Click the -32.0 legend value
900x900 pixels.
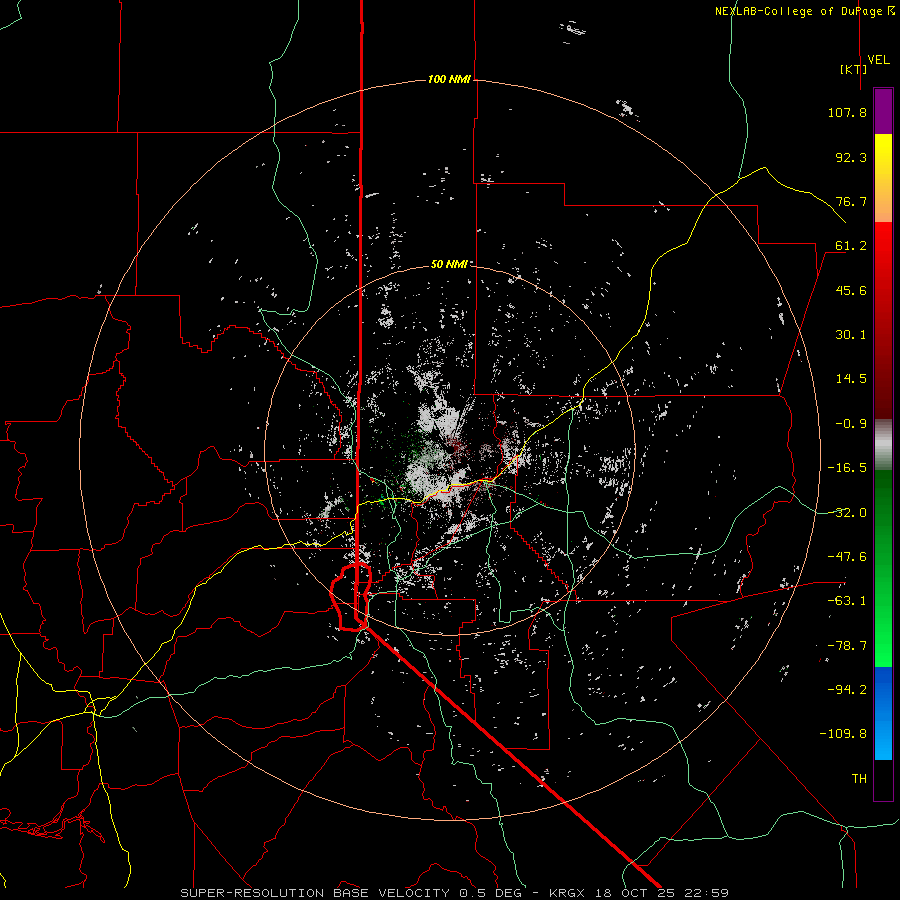coord(847,513)
